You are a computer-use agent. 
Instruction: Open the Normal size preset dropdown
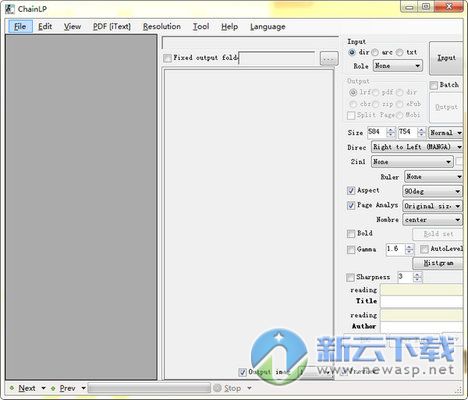tap(446, 133)
